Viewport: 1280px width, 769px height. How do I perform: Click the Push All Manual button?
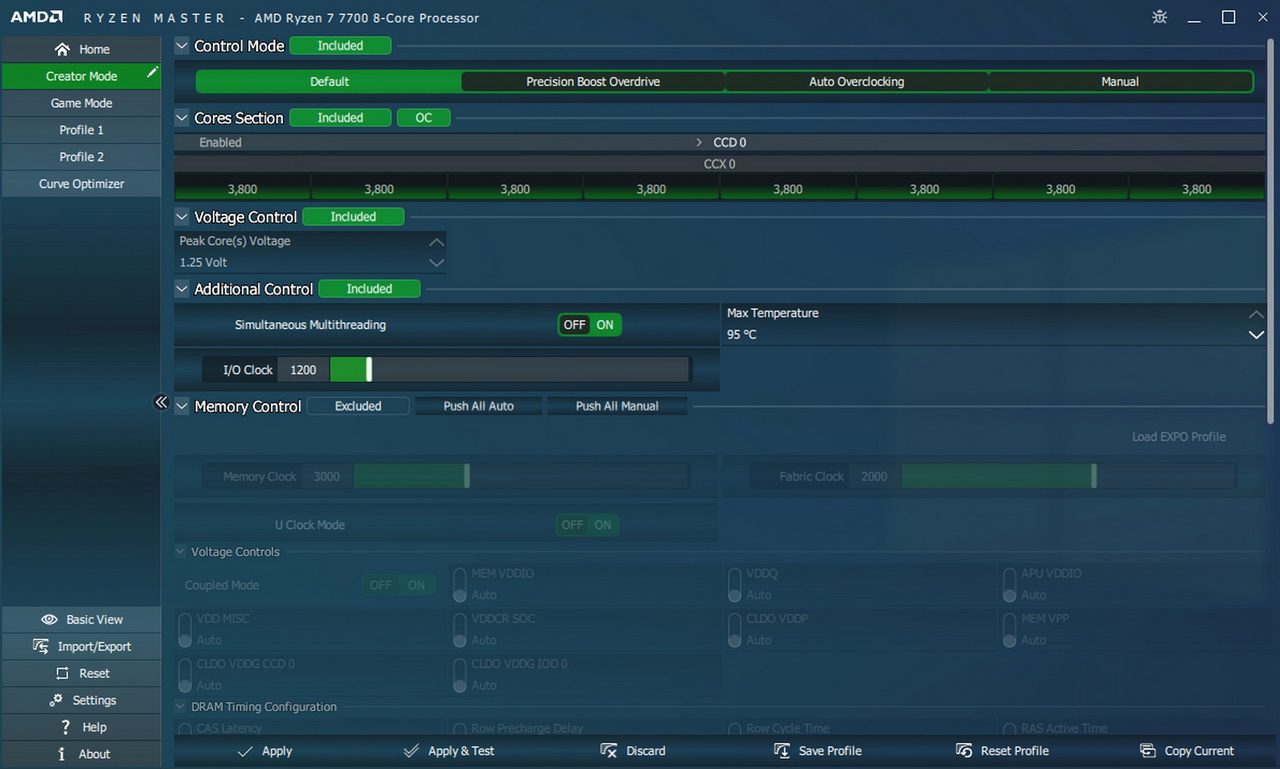click(617, 406)
